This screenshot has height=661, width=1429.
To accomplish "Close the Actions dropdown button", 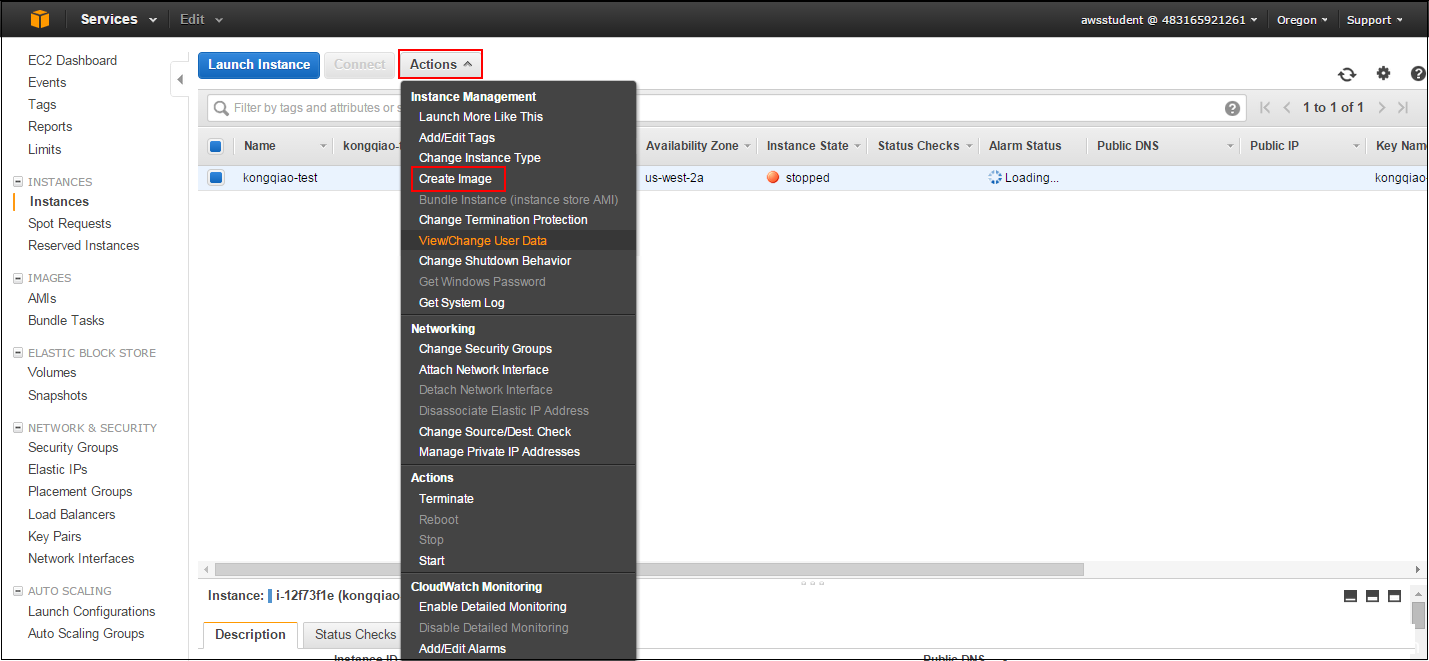I will coord(441,64).
